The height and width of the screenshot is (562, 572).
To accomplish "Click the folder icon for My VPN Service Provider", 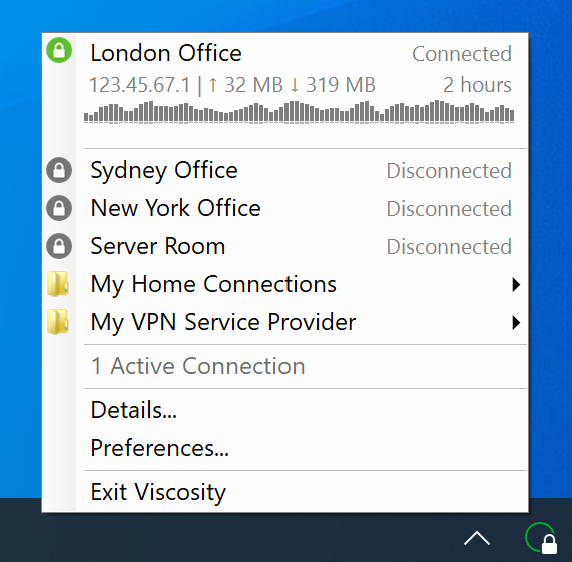I will 58,322.
